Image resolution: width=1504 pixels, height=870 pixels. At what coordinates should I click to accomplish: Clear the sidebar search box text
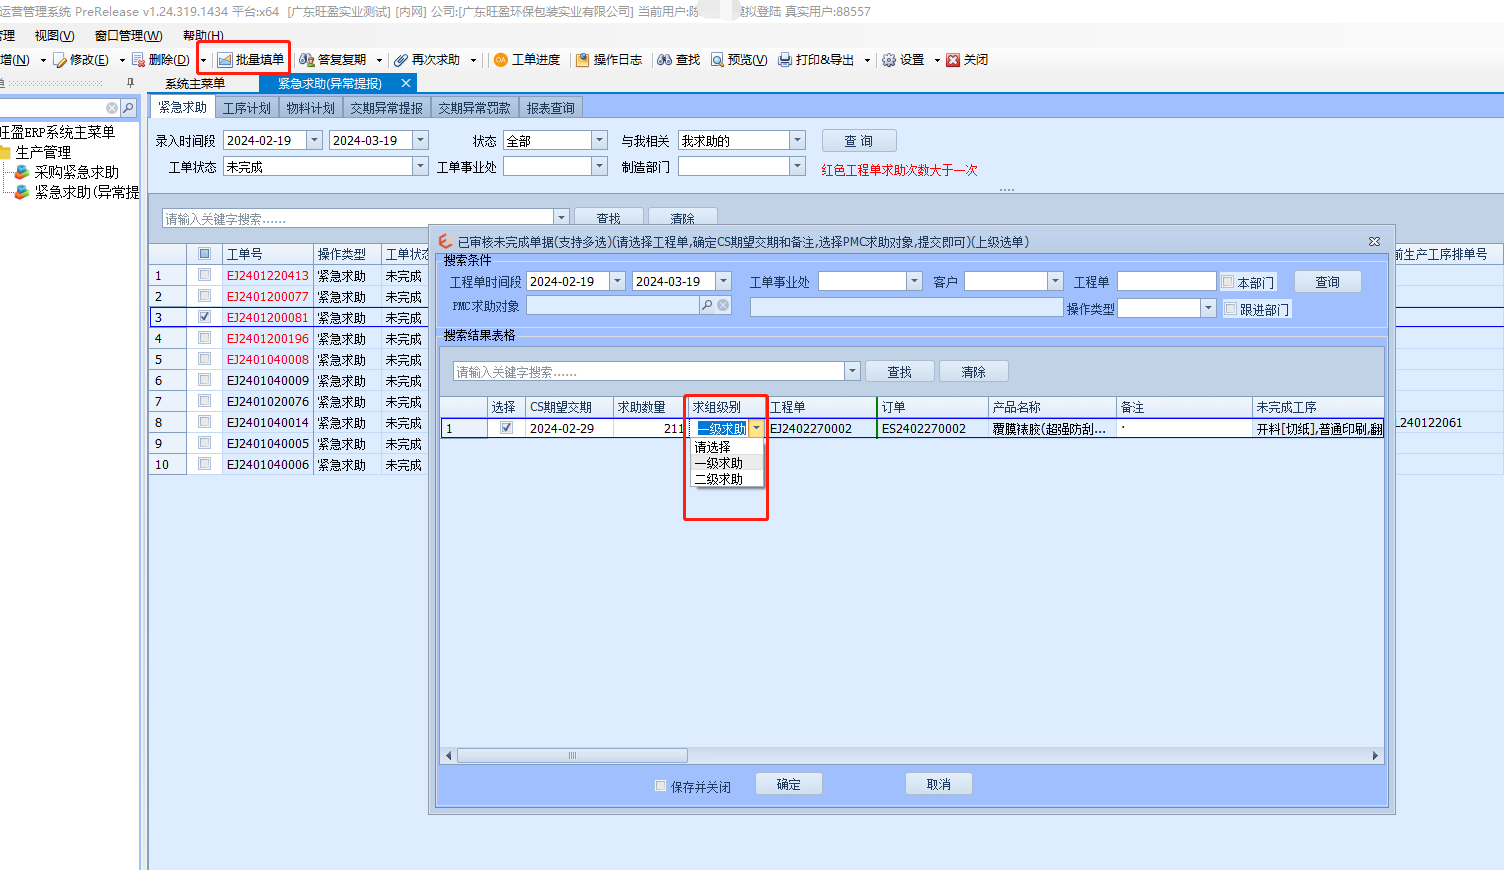pyautogui.click(x=112, y=108)
